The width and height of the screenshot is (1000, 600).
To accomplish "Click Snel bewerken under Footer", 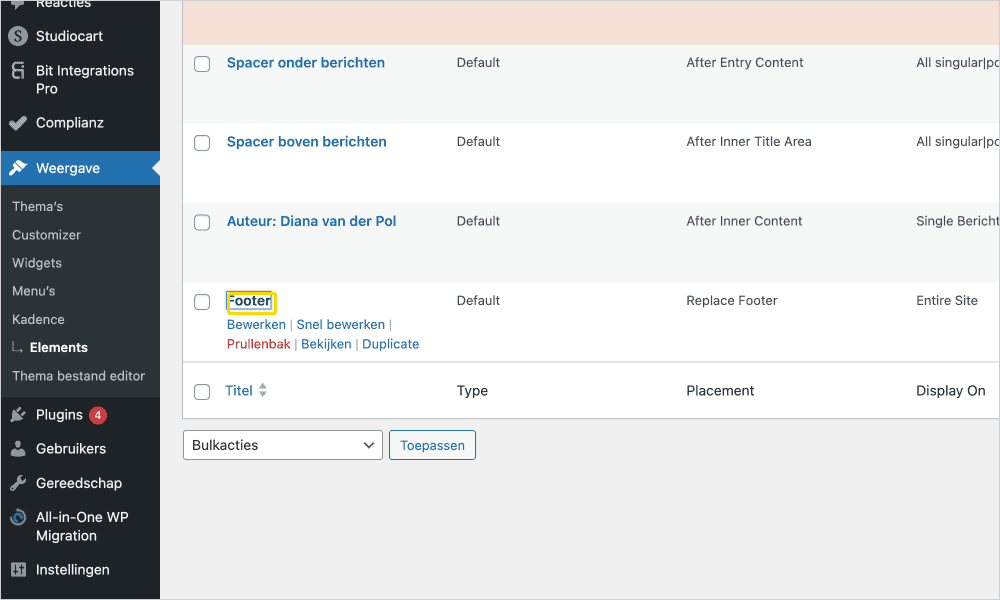I will pyautogui.click(x=341, y=325).
